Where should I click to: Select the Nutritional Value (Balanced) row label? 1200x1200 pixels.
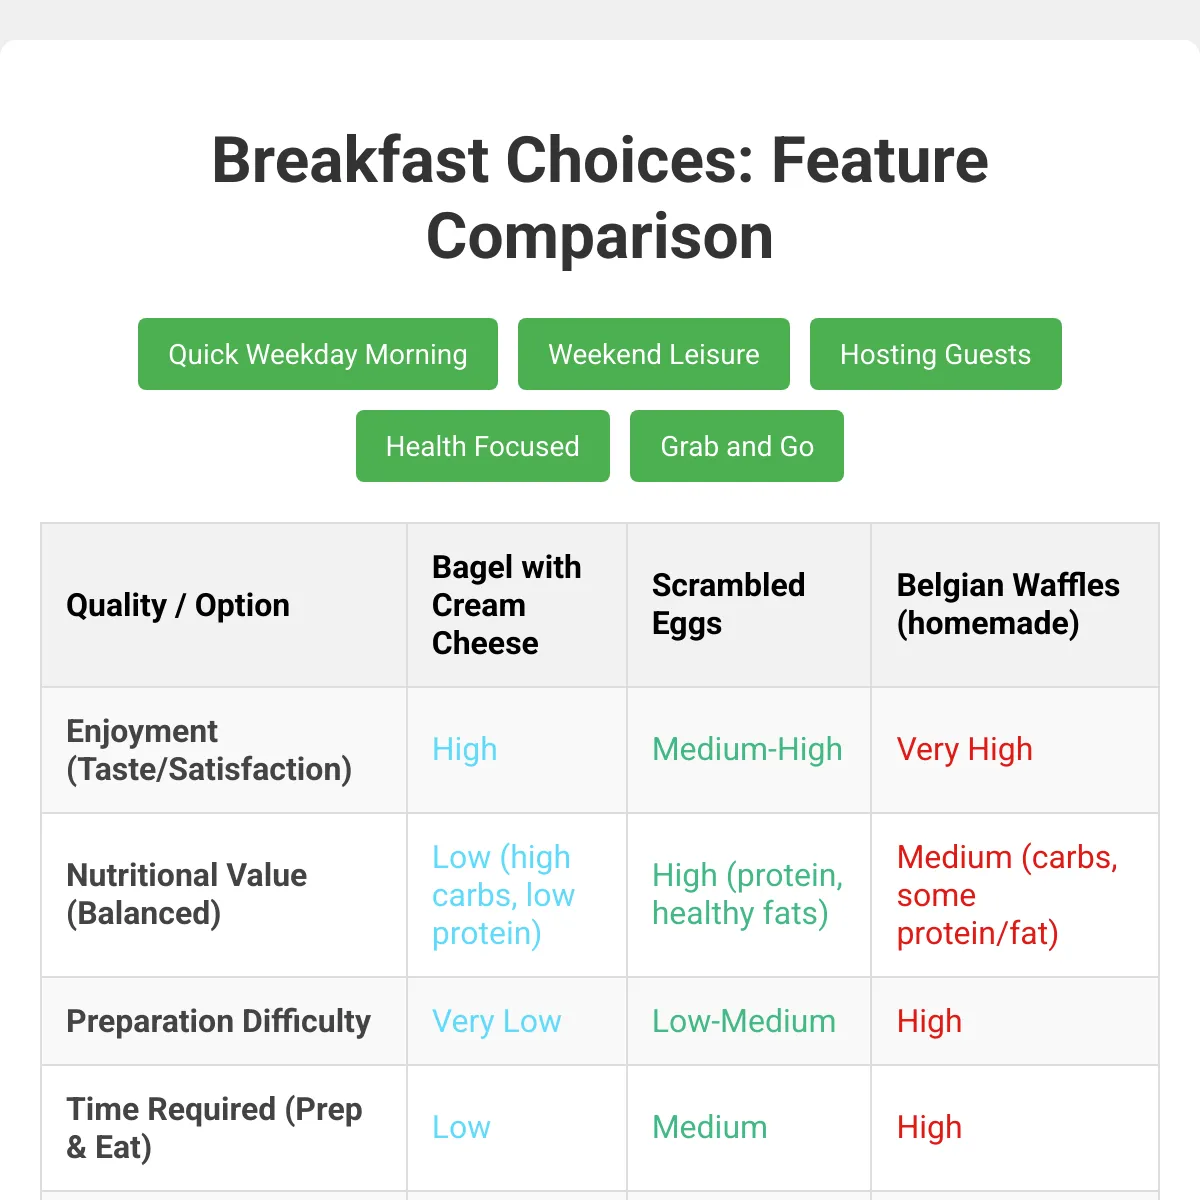click(187, 894)
